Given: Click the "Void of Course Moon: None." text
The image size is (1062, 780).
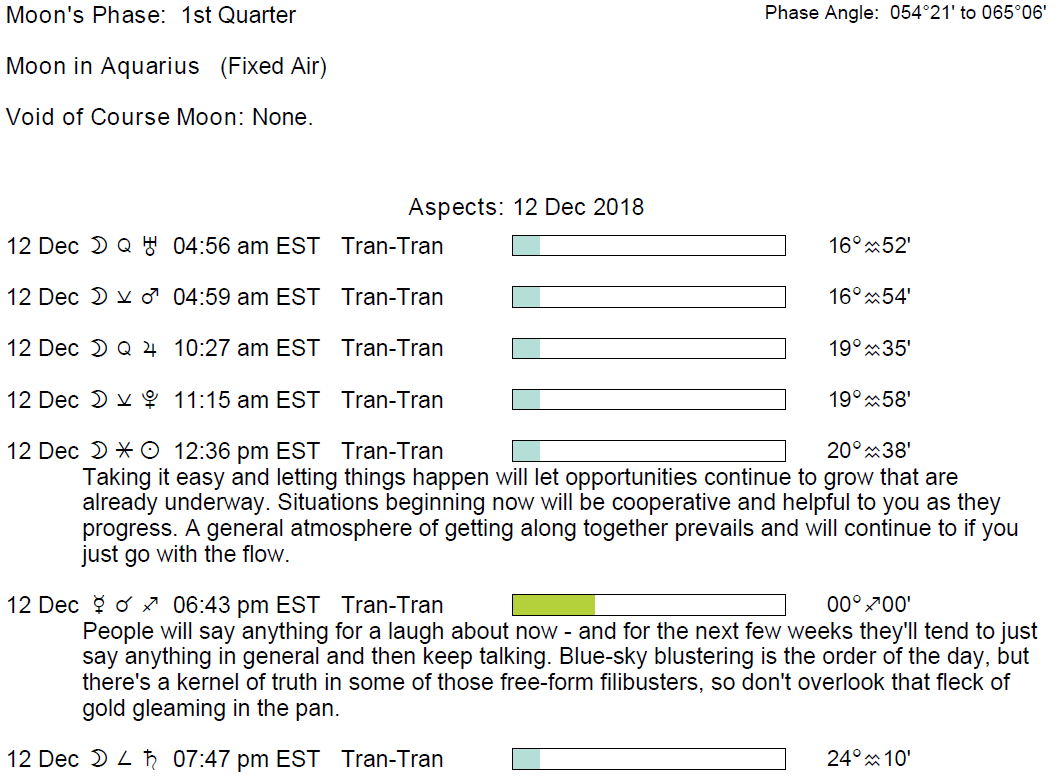Looking at the screenshot, I should (160, 117).
